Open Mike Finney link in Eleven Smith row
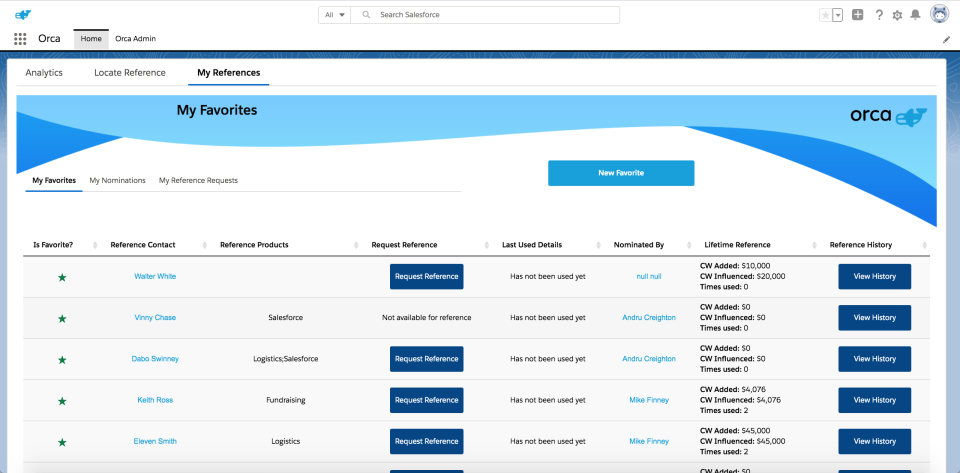The width and height of the screenshot is (960, 473). [x=649, y=441]
